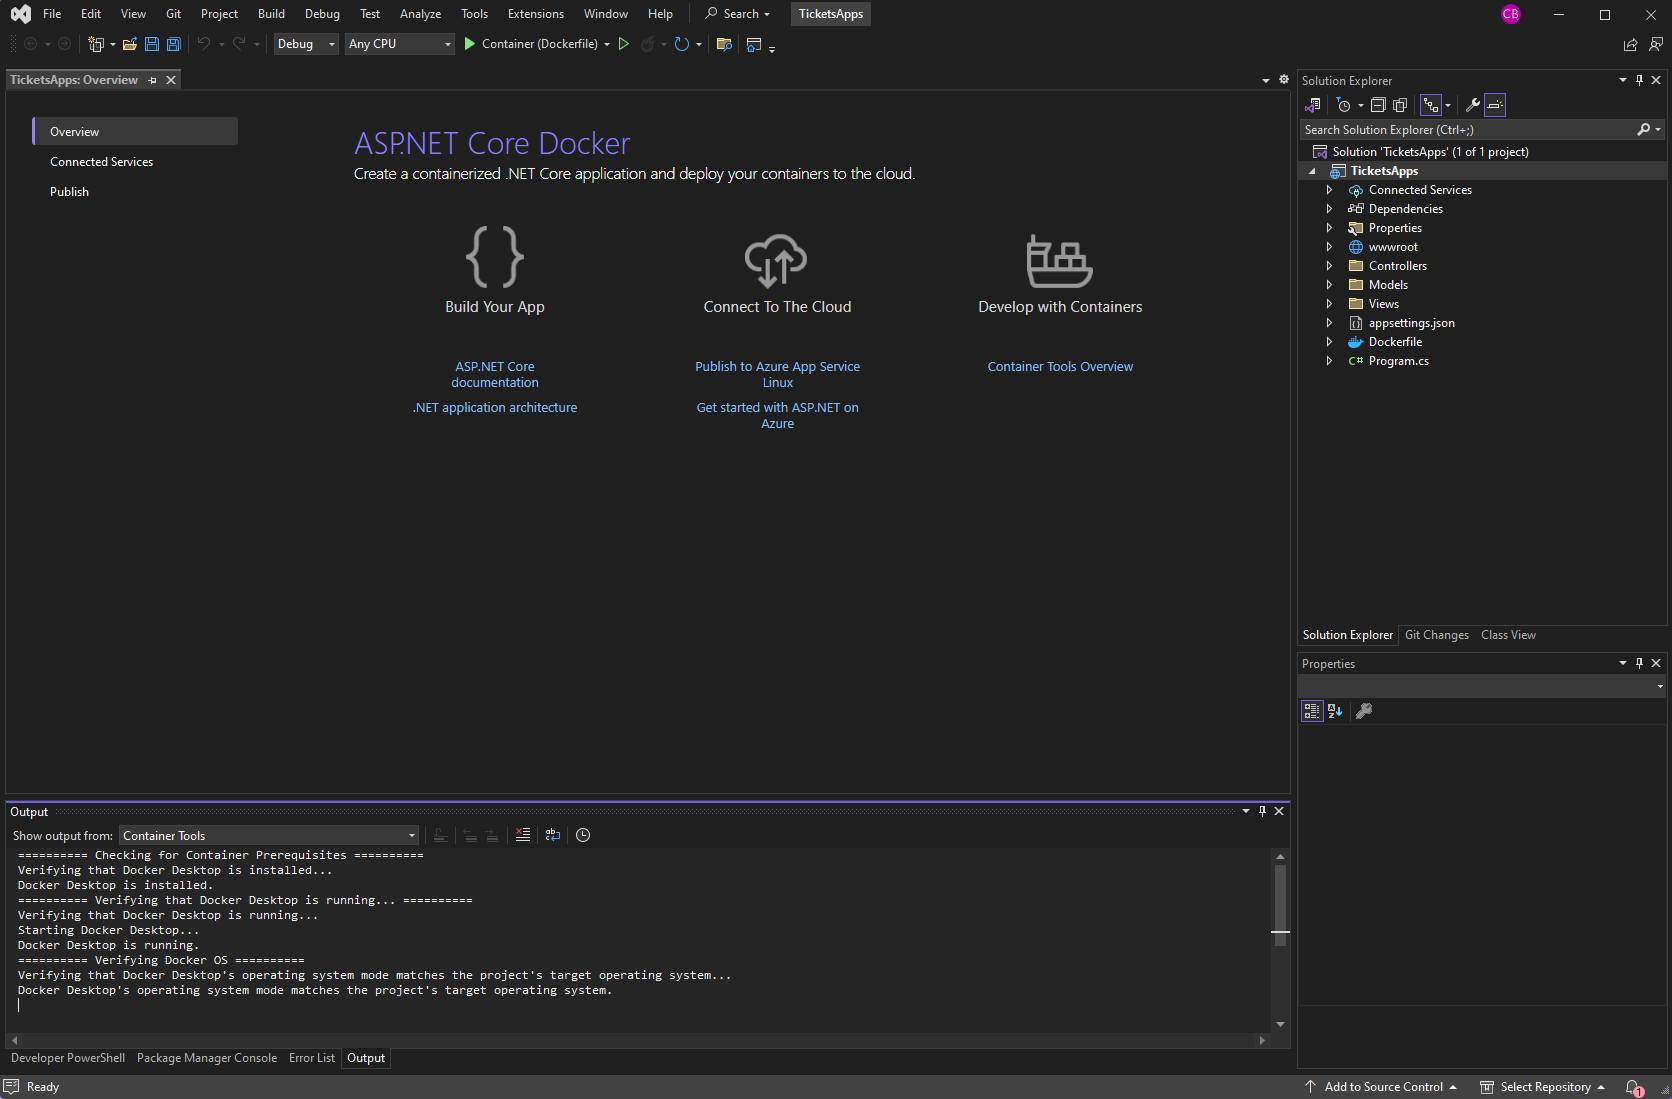Click the Undo arrow icon
This screenshot has height=1099, width=1672.
(x=204, y=44)
